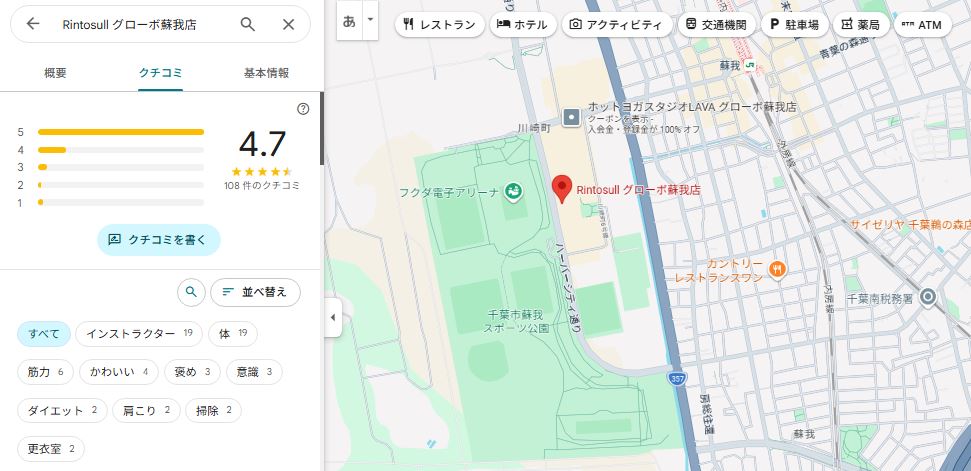Open the 基本情報 tab
971x471 pixels.
pyautogui.click(x=266, y=73)
